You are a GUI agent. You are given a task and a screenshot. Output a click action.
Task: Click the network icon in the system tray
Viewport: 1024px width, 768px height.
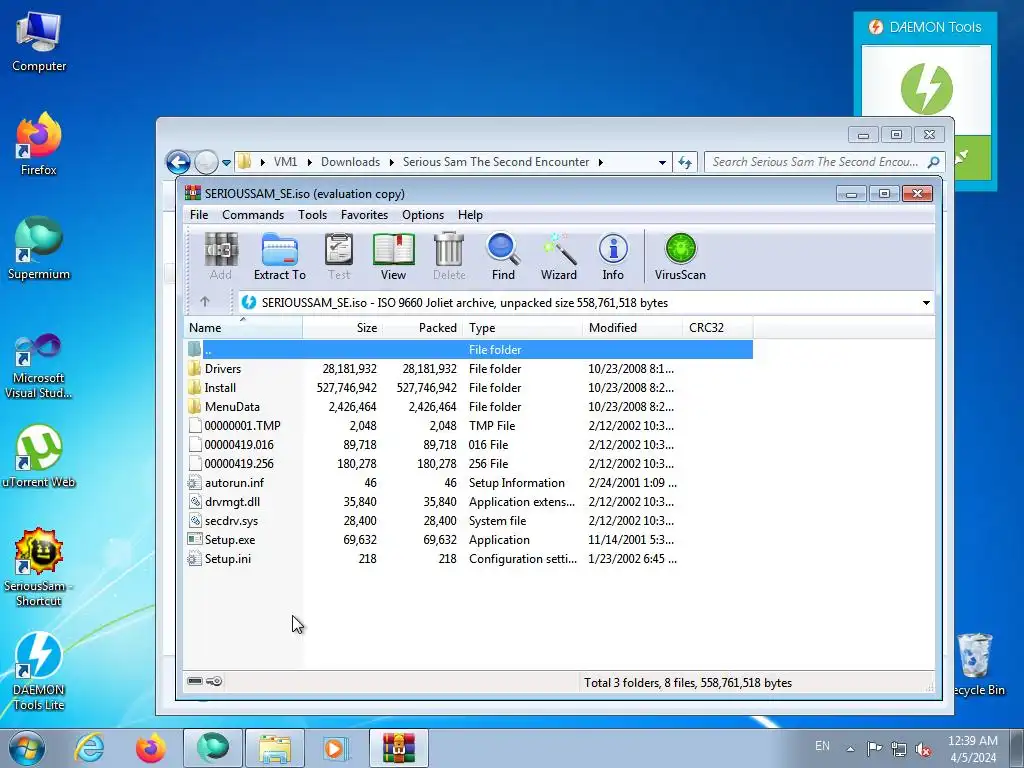pos(899,748)
